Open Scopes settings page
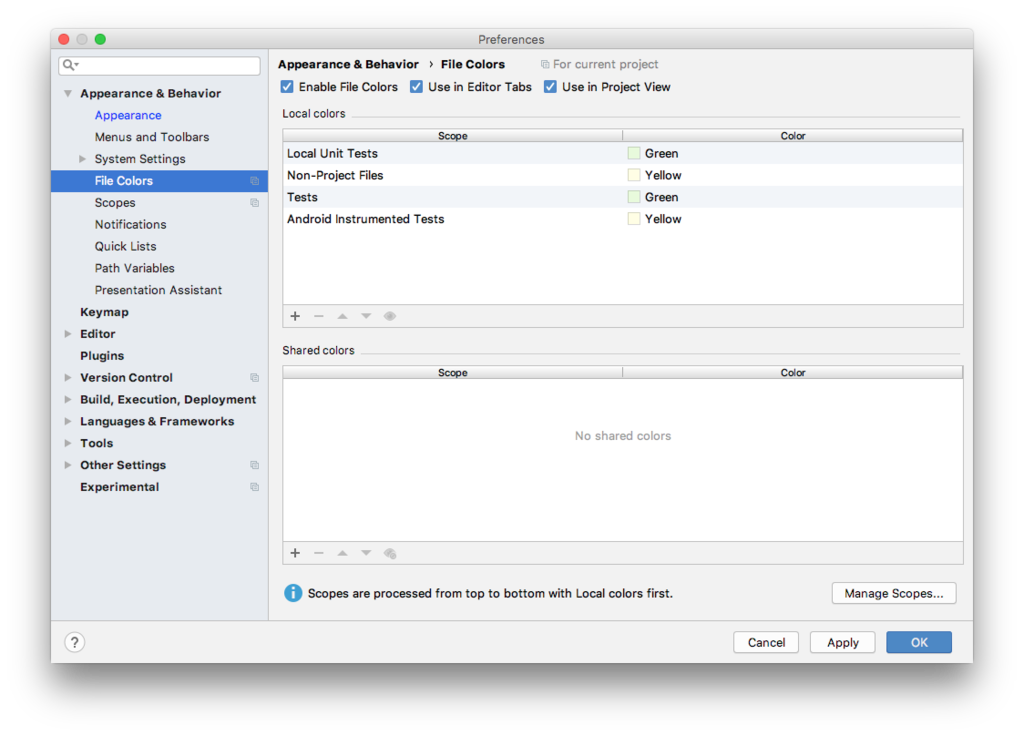 [x=115, y=202]
